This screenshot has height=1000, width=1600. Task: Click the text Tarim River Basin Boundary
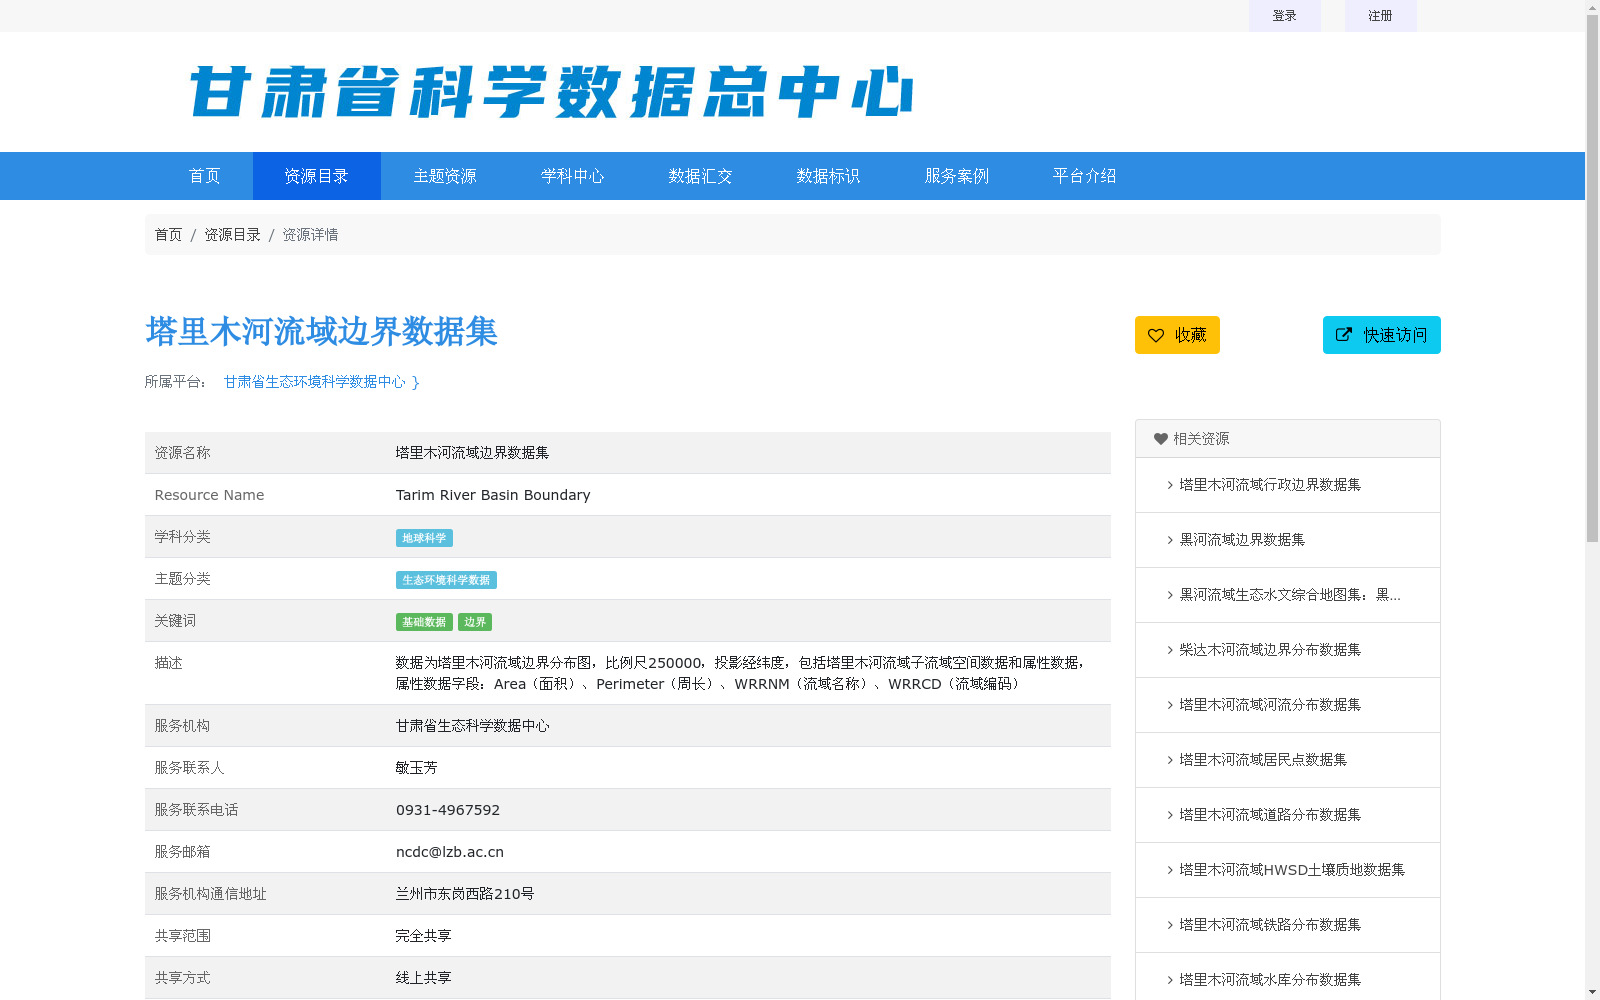pyautogui.click(x=493, y=495)
